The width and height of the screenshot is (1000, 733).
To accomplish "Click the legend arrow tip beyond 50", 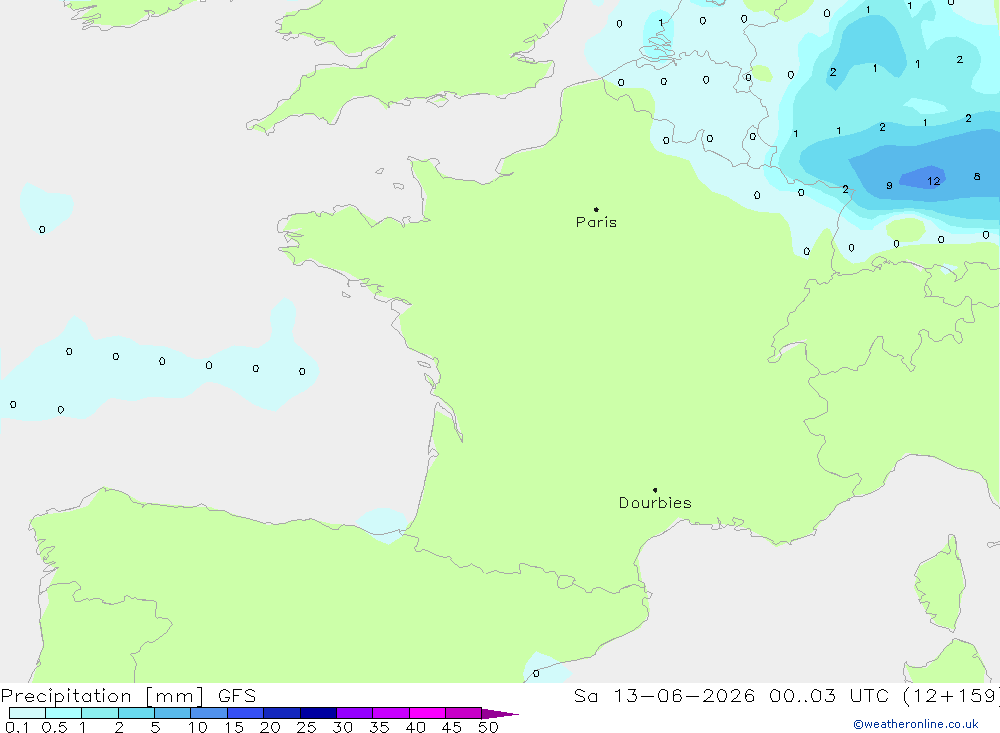I will click(x=500, y=713).
